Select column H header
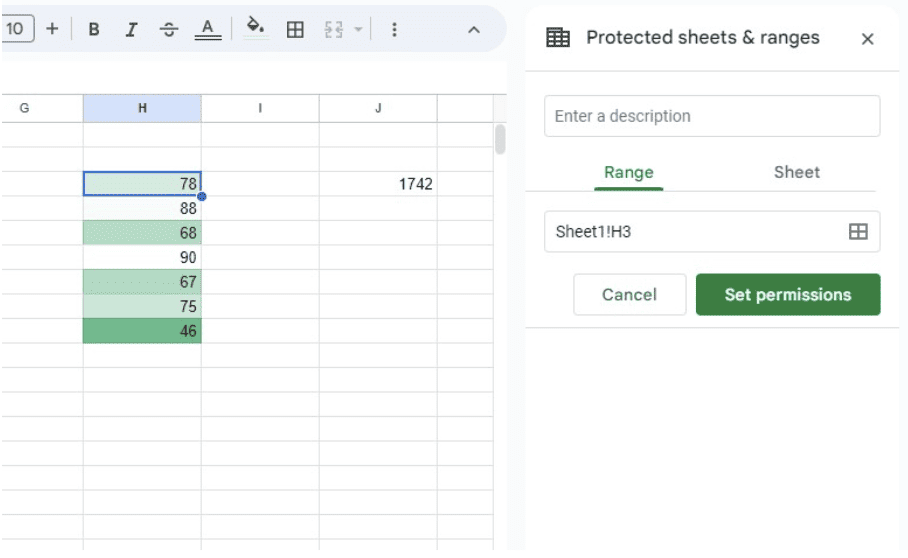This screenshot has width=908, height=558. [x=142, y=108]
